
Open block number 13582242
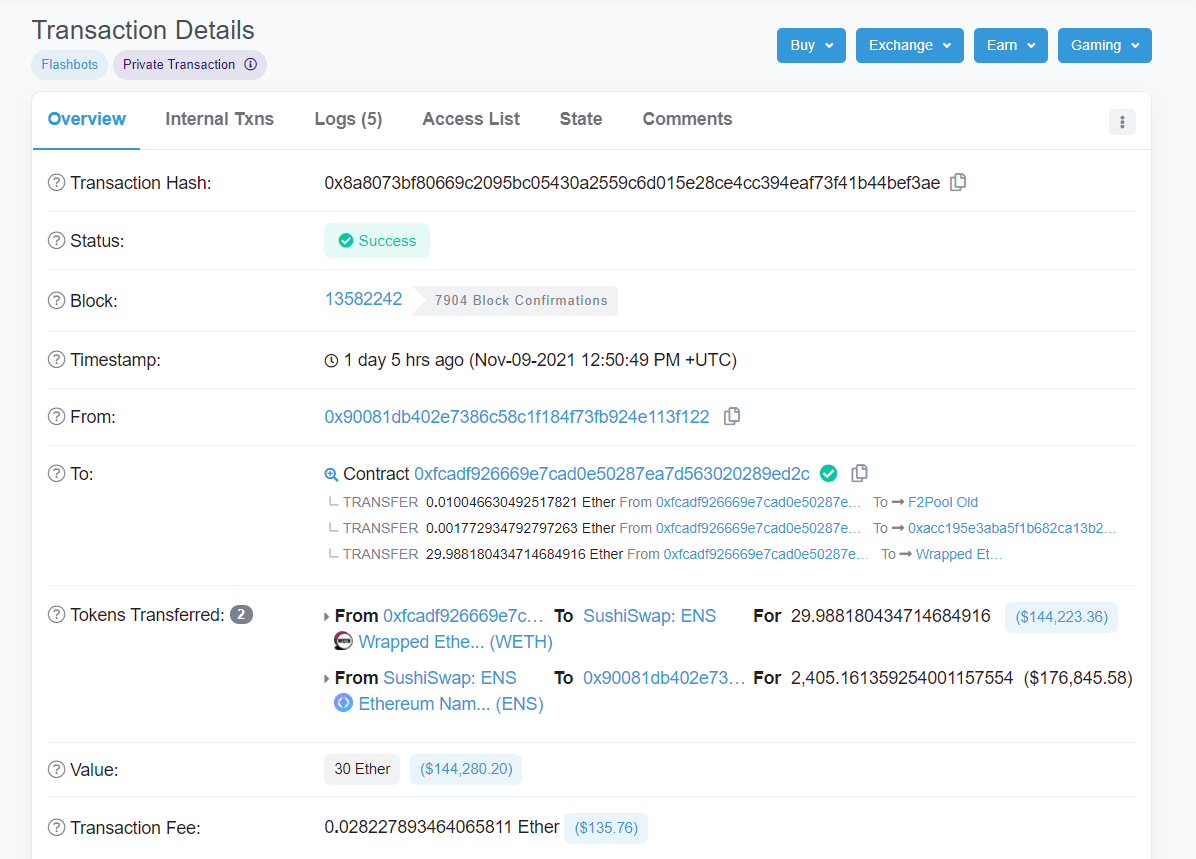point(363,299)
